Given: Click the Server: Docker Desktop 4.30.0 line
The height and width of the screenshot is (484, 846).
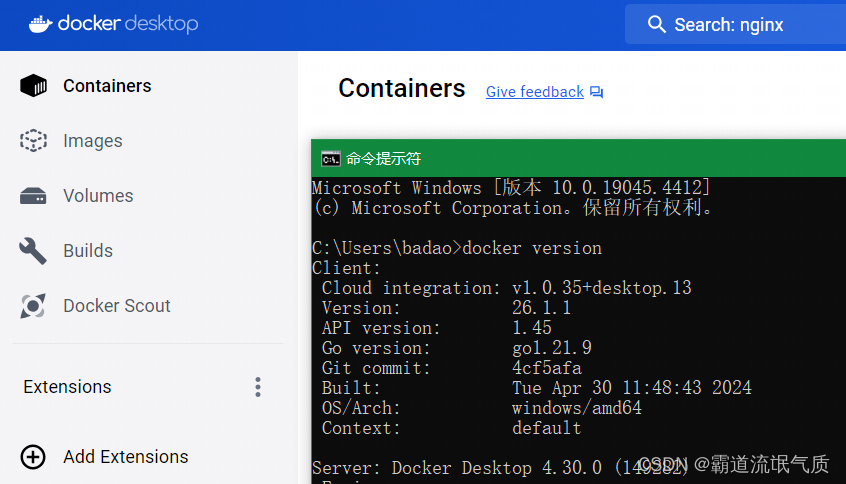Looking at the screenshot, I should [x=500, y=468].
